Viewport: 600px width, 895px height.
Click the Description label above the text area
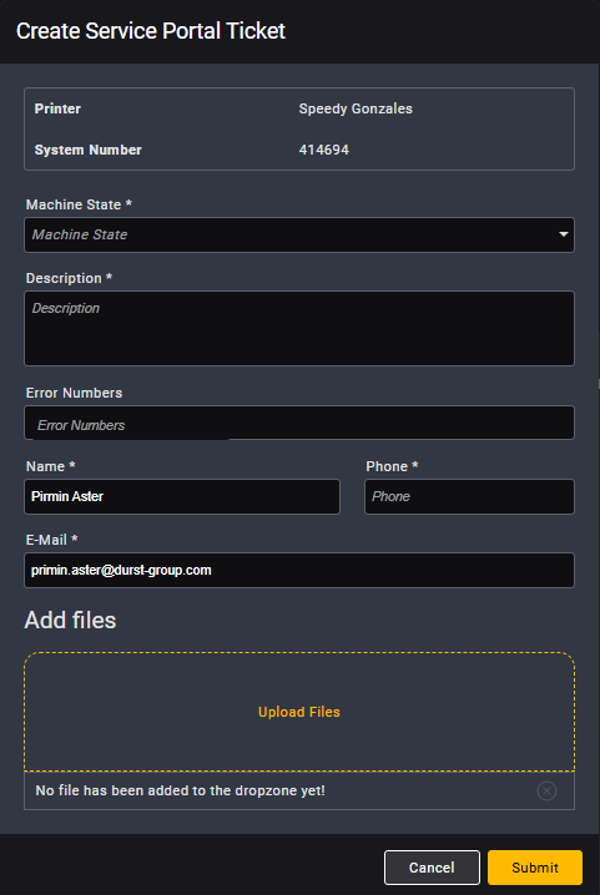tap(68, 278)
